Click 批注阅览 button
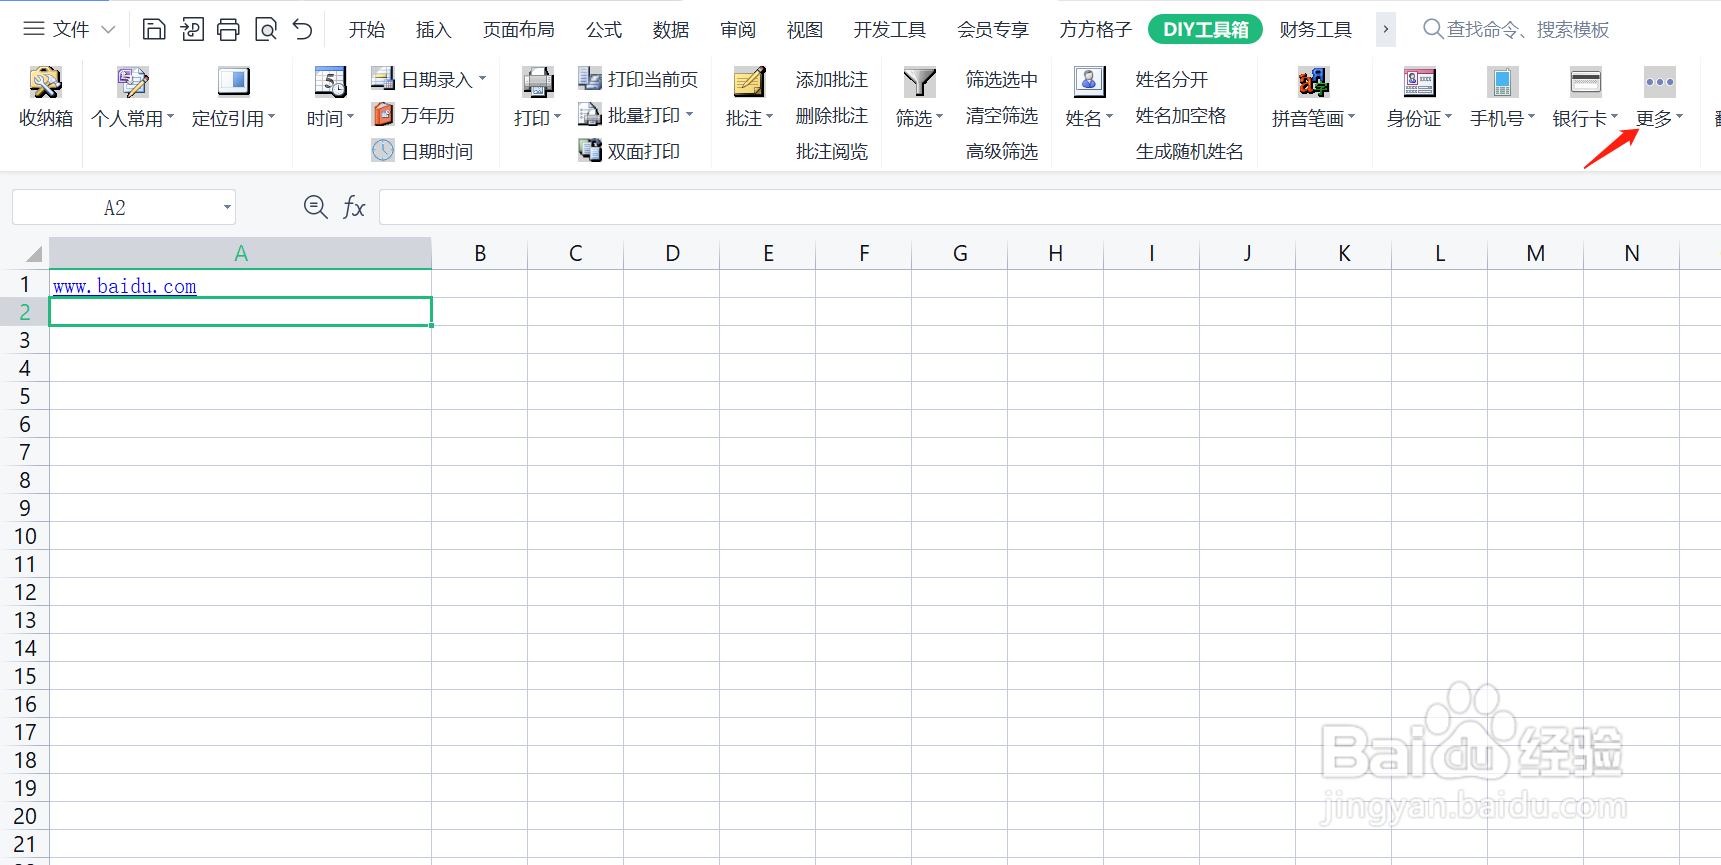 point(831,151)
